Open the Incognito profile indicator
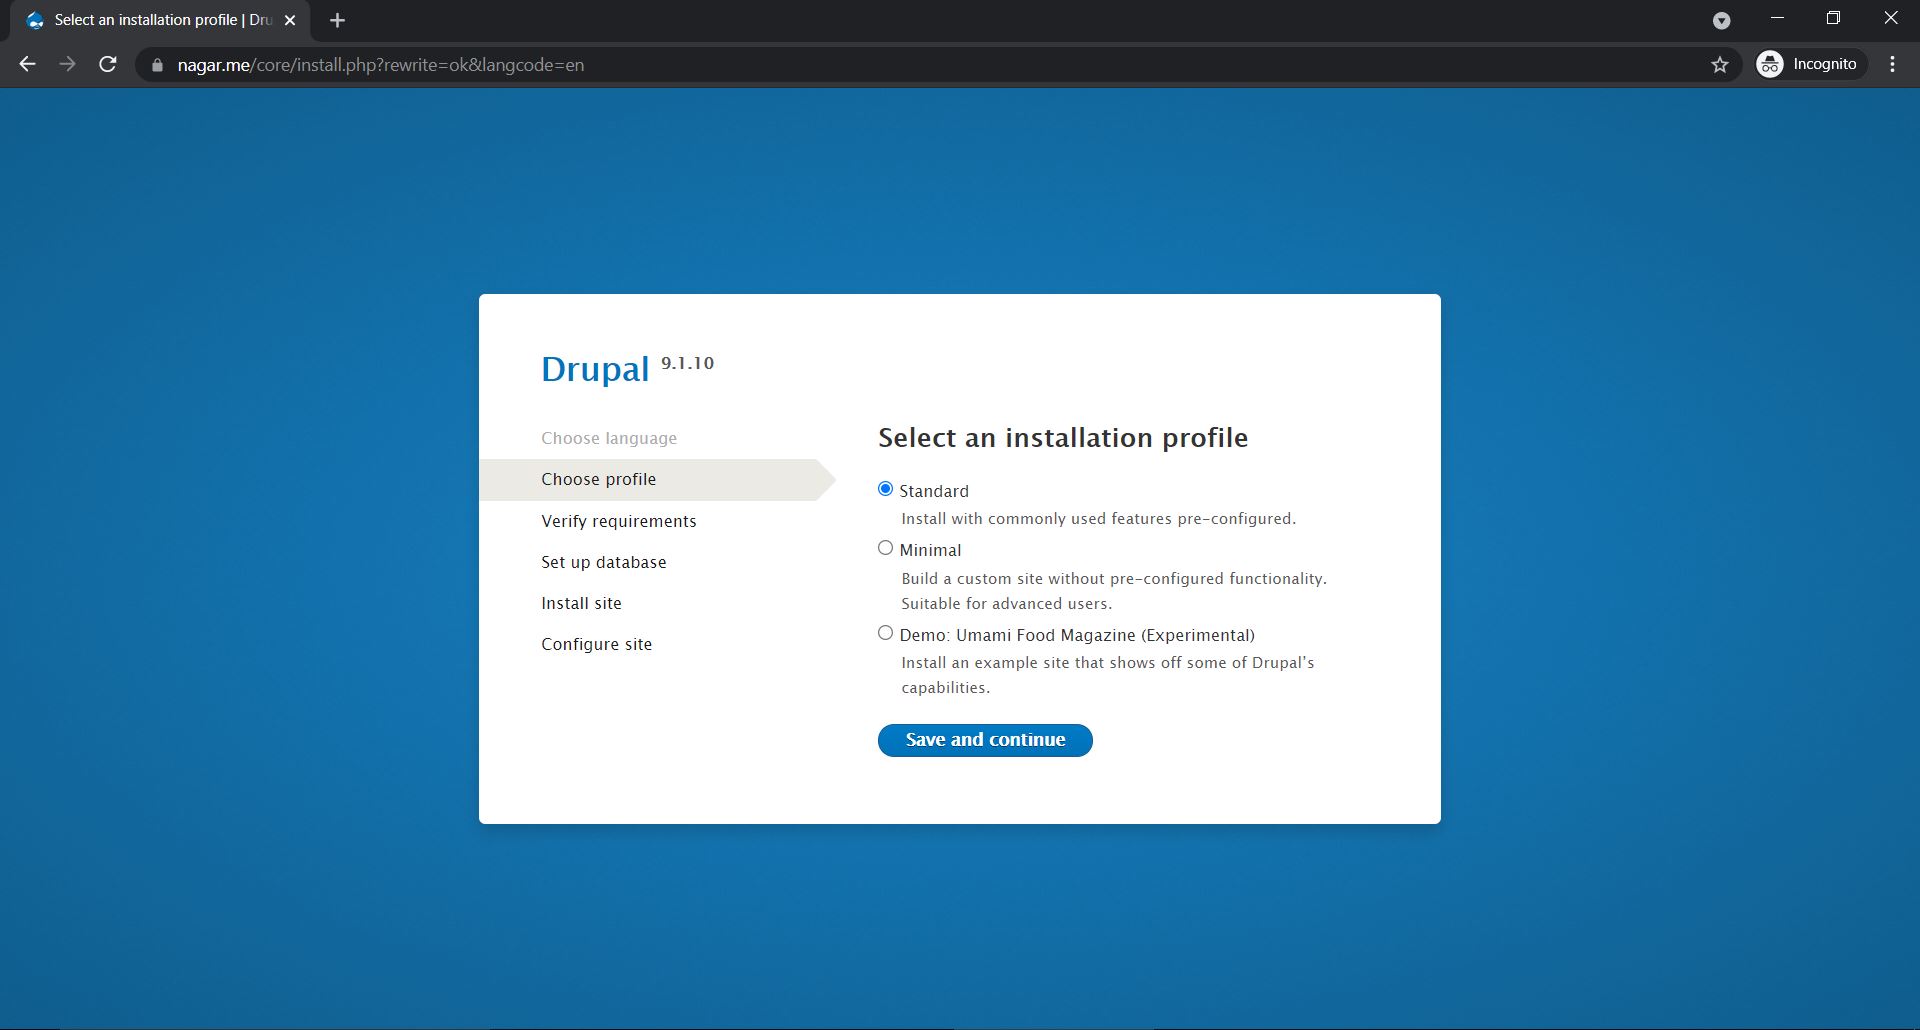This screenshot has height=1030, width=1920. tap(1810, 63)
